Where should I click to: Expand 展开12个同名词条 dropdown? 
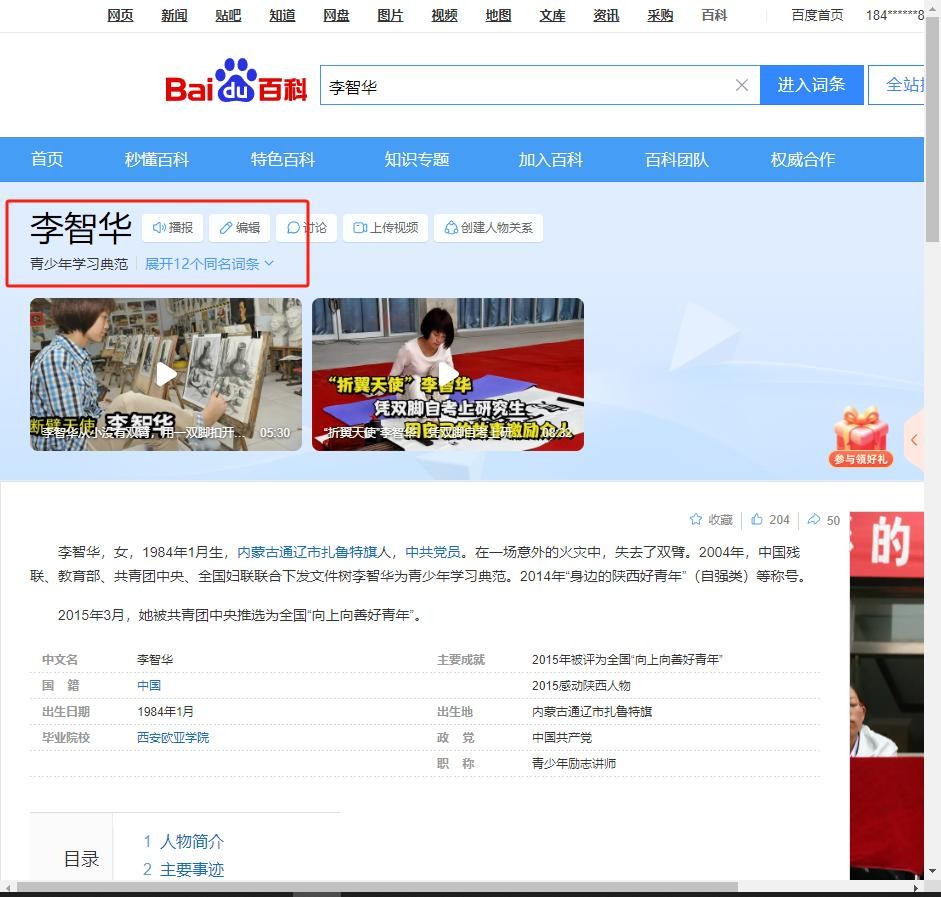[x=209, y=264]
